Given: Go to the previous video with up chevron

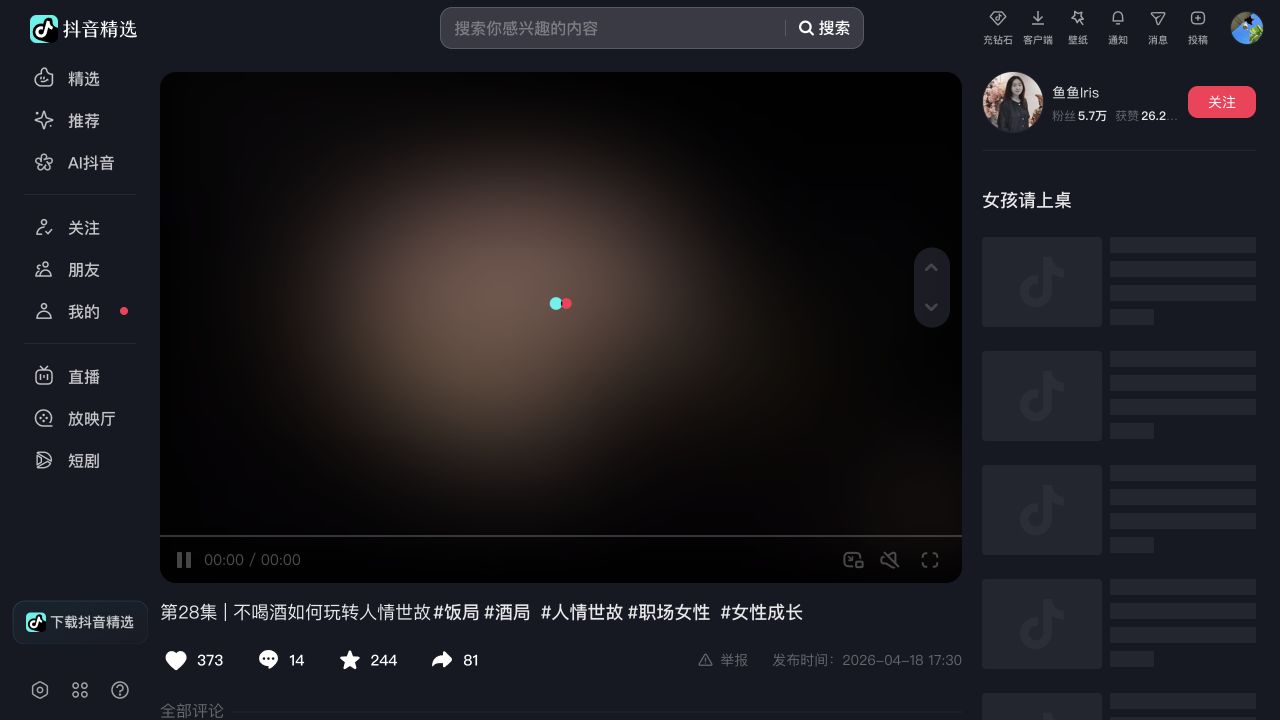Looking at the screenshot, I should [x=931, y=268].
